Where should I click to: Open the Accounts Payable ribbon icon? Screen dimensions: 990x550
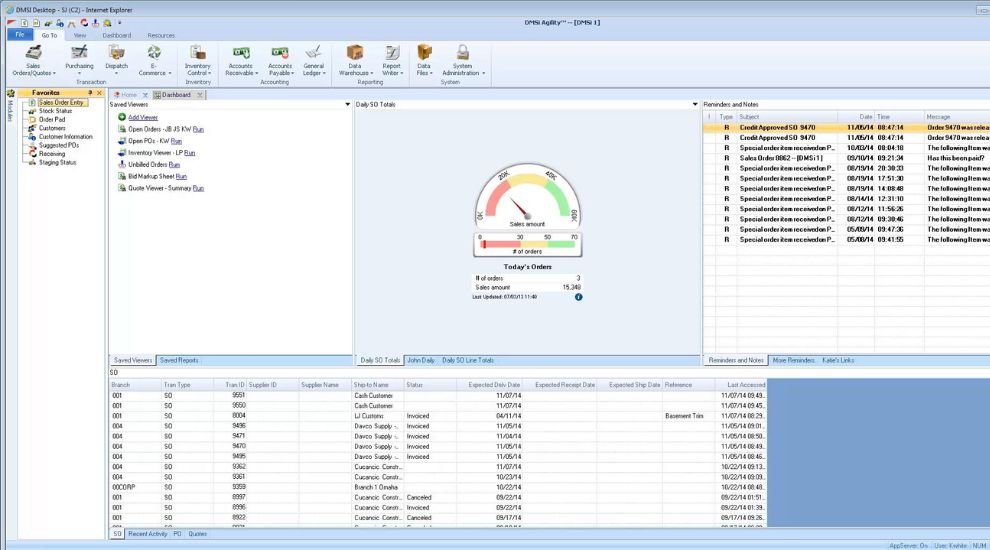(280, 60)
